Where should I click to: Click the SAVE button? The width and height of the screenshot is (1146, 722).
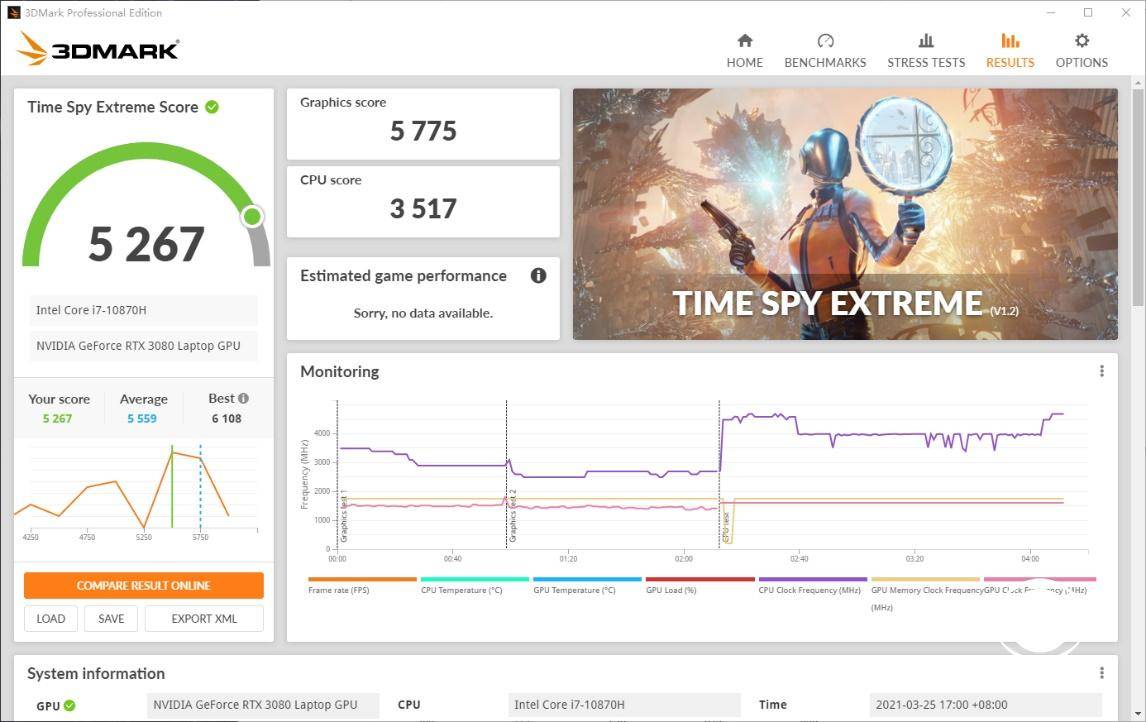(x=111, y=618)
